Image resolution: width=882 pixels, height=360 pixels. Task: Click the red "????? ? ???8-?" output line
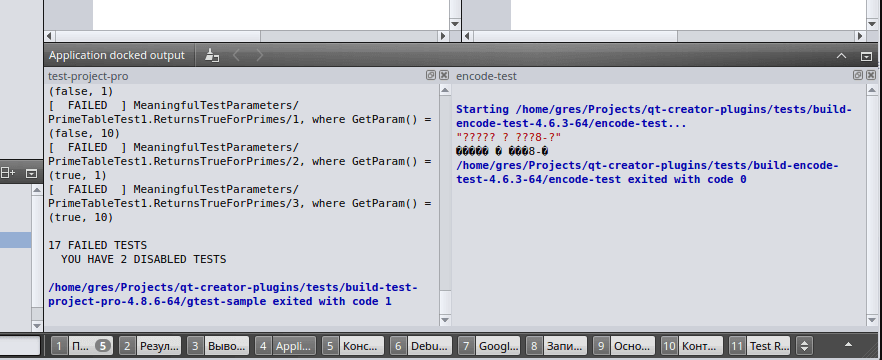coord(508,137)
